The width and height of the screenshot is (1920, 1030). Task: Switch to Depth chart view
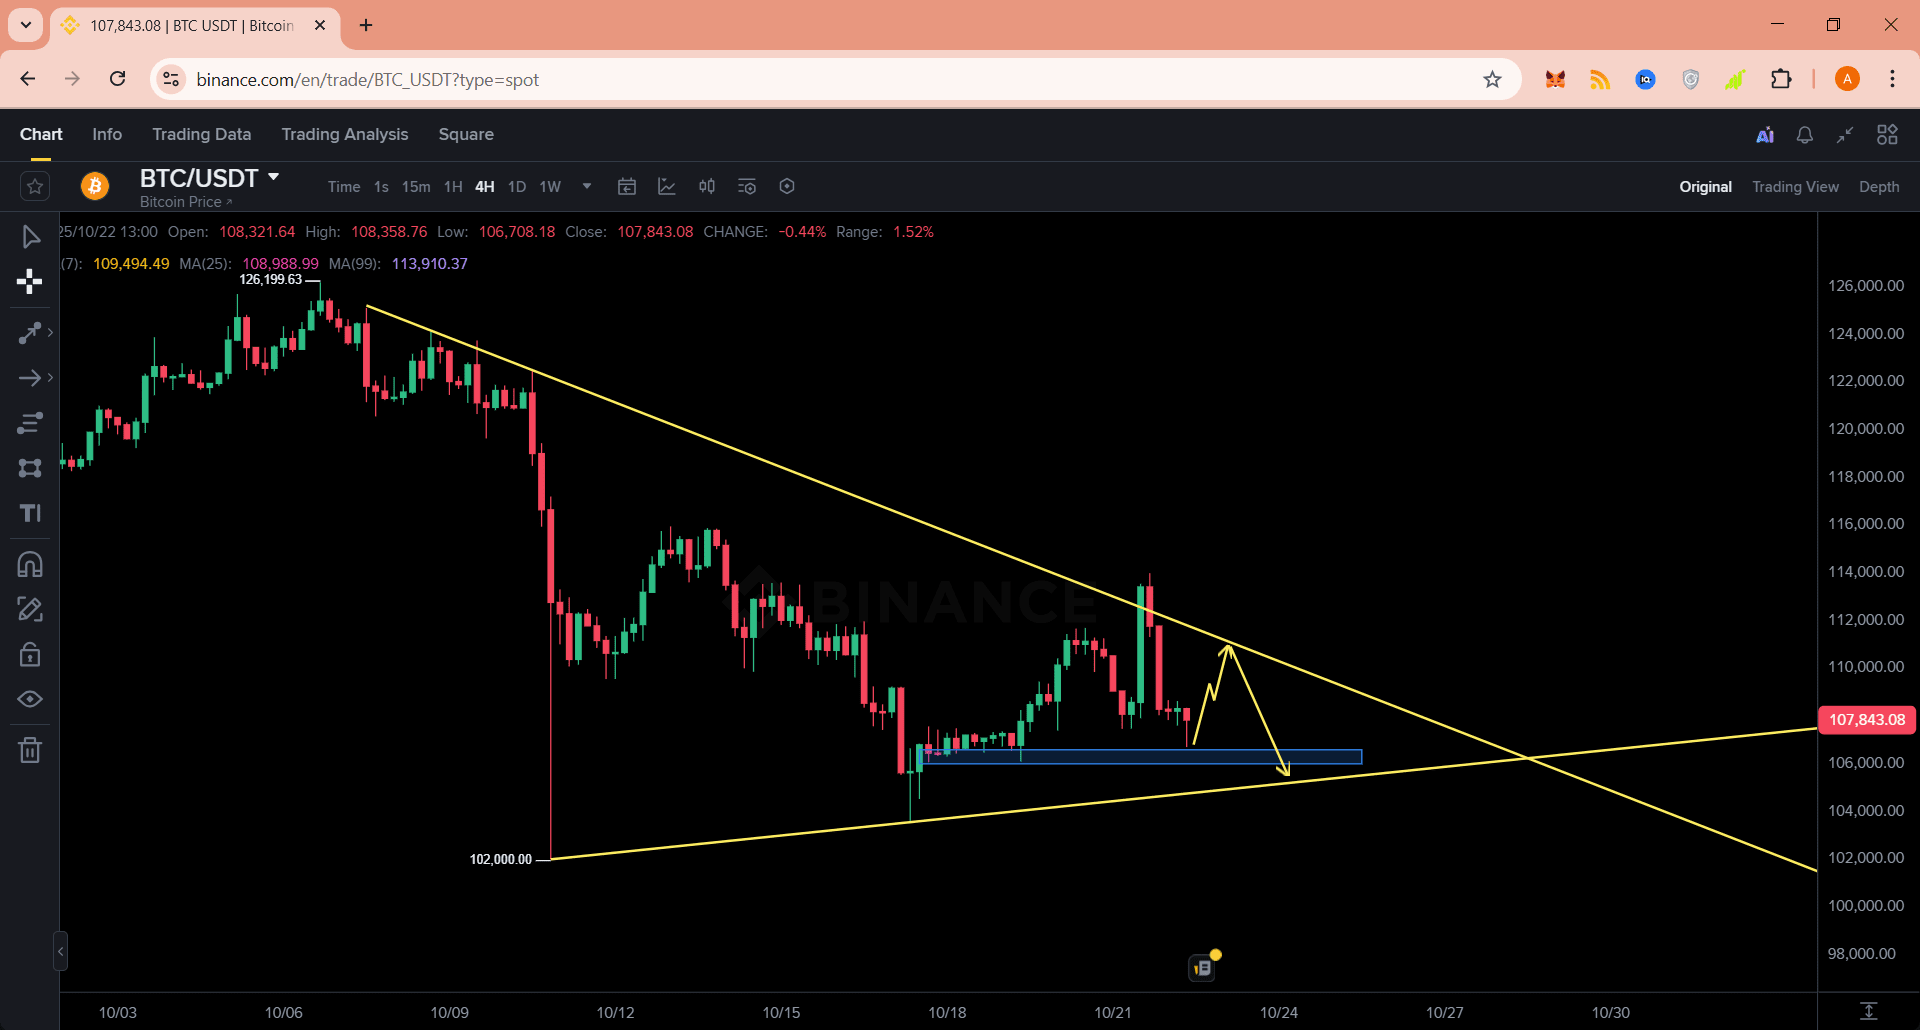(1879, 187)
